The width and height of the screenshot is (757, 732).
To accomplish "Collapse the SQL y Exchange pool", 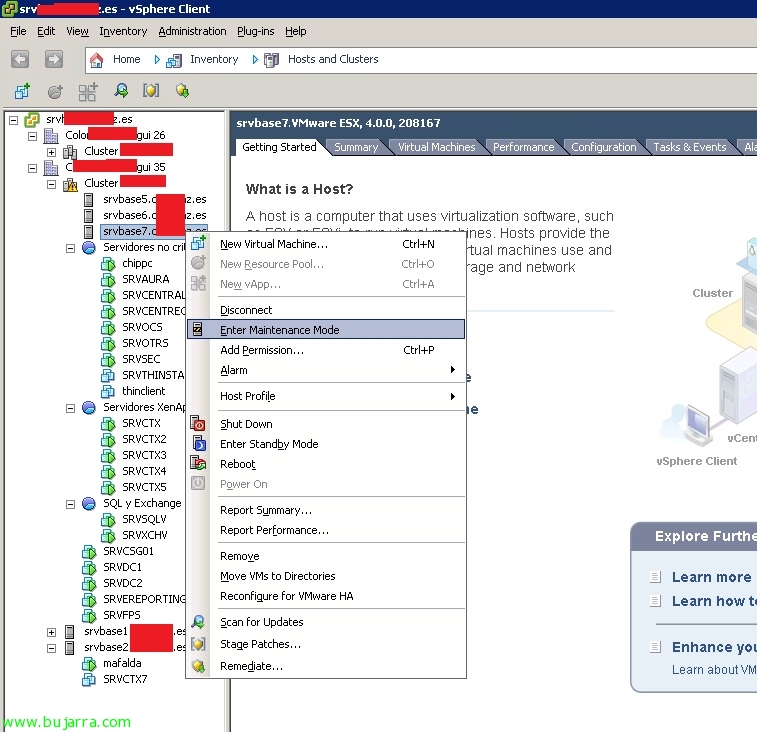I will click(x=70, y=504).
